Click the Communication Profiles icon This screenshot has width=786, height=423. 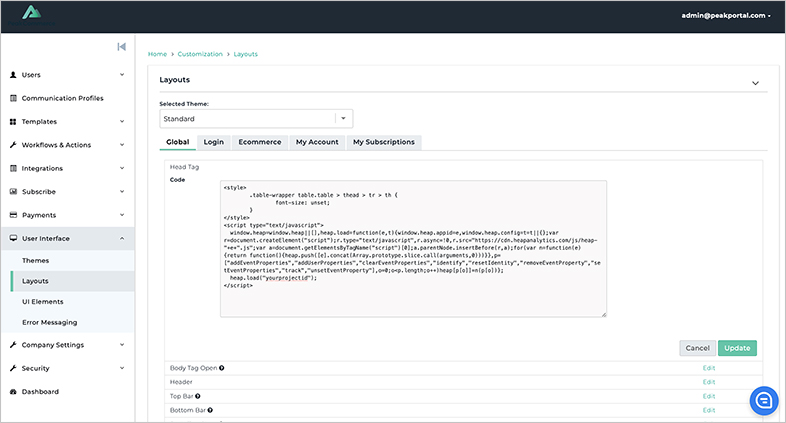pos(13,98)
